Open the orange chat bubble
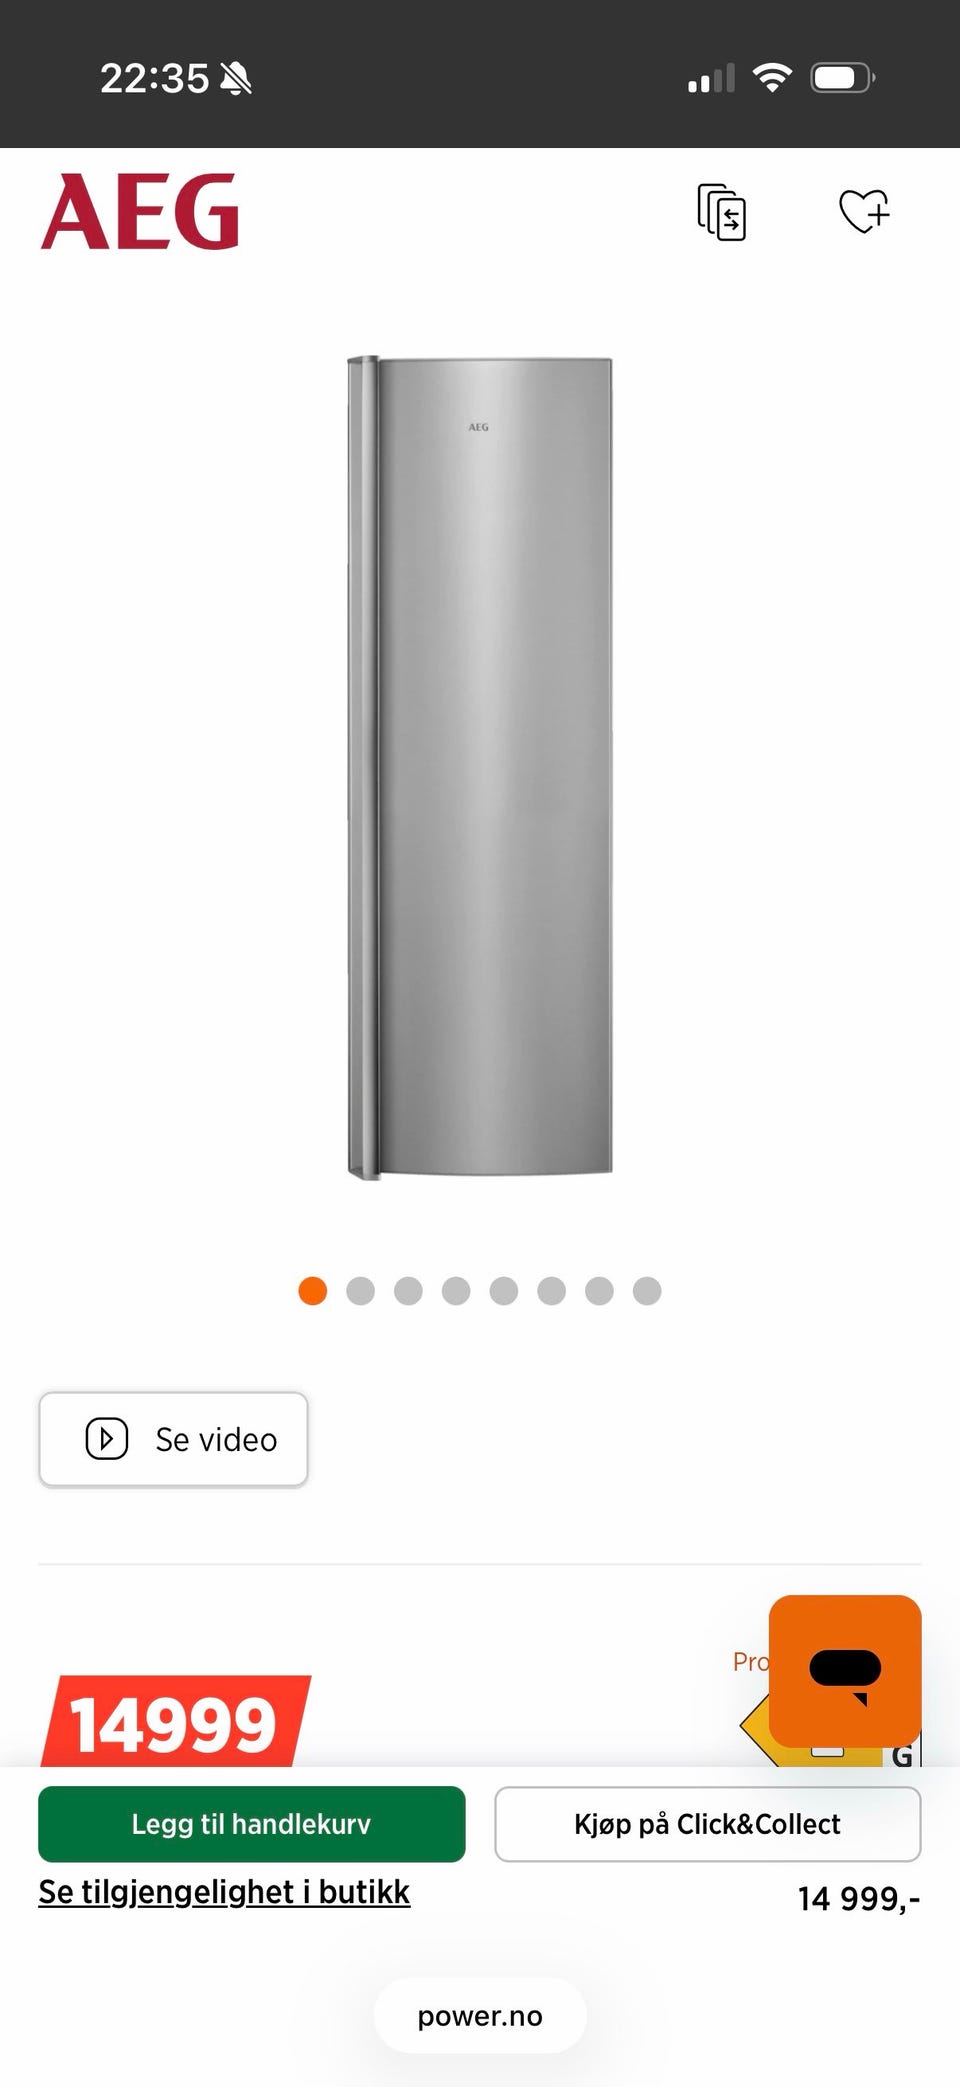 [845, 1671]
